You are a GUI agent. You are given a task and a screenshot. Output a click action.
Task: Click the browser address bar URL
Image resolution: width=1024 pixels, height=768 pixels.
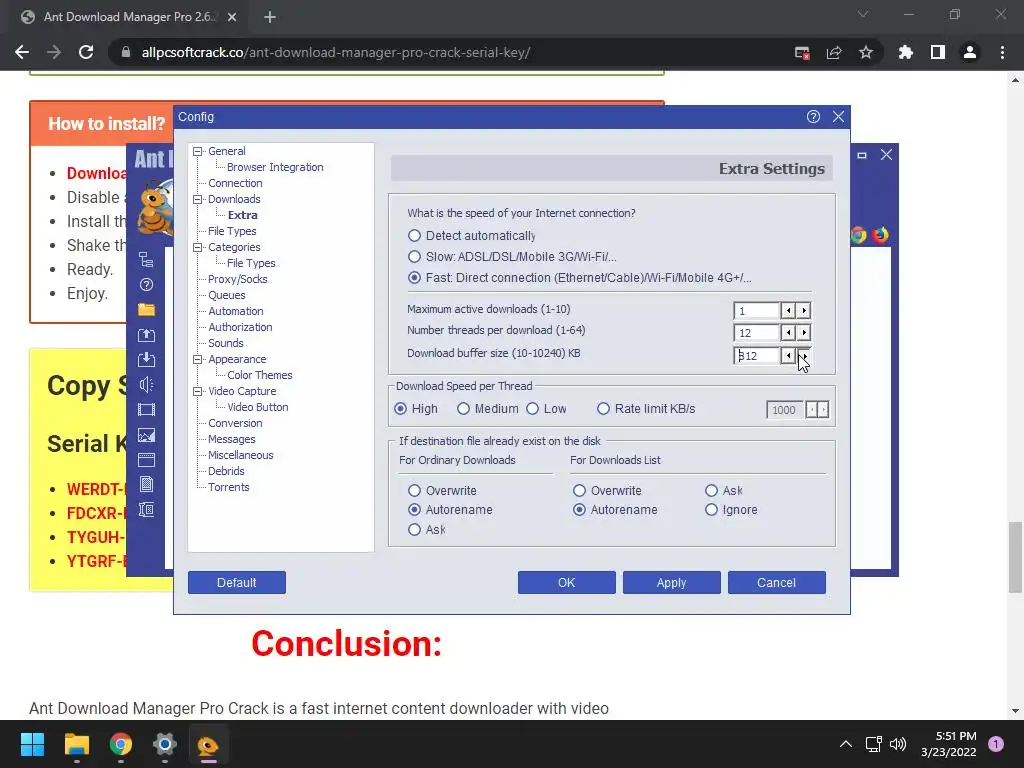pos(336,52)
